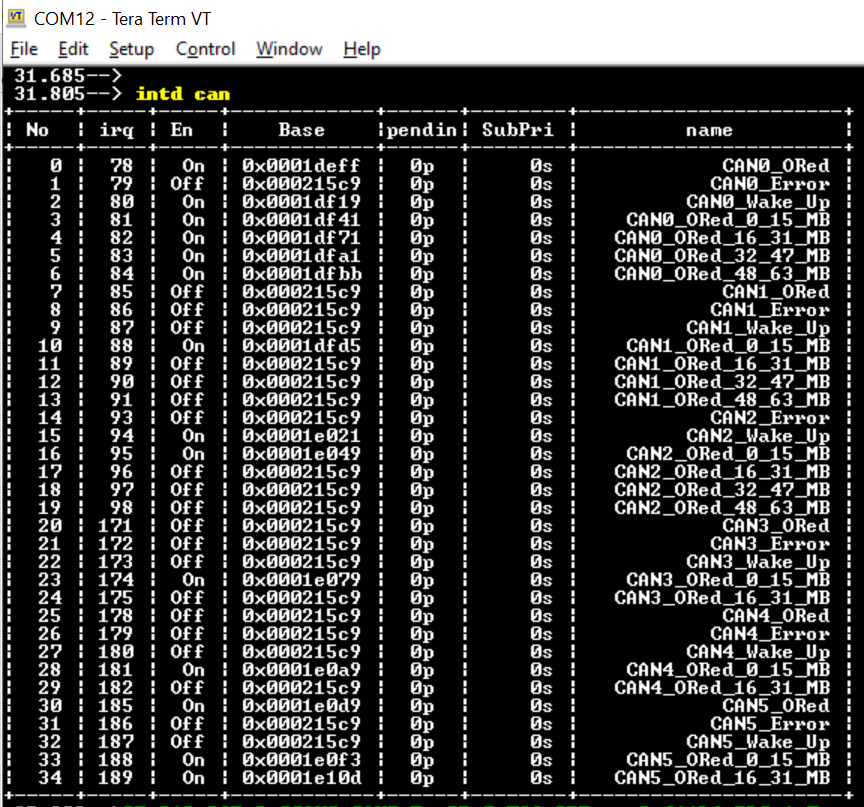Click the 'intd can' command text

[x=183, y=94]
